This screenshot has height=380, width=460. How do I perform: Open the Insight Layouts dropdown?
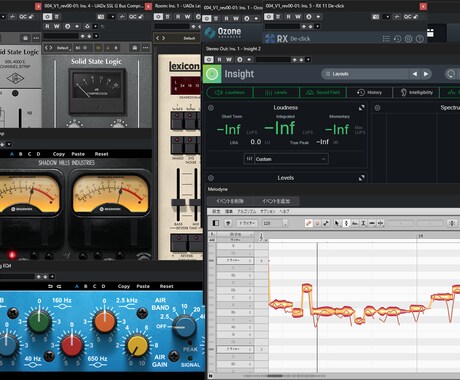(x=365, y=74)
